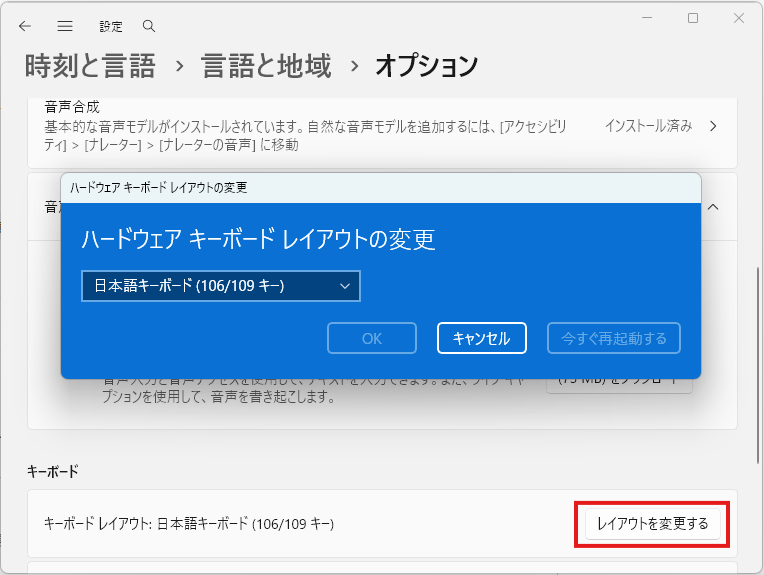The width and height of the screenshot is (764, 575).
Task: Click the キーボード section heading
Action: tap(53, 471)
